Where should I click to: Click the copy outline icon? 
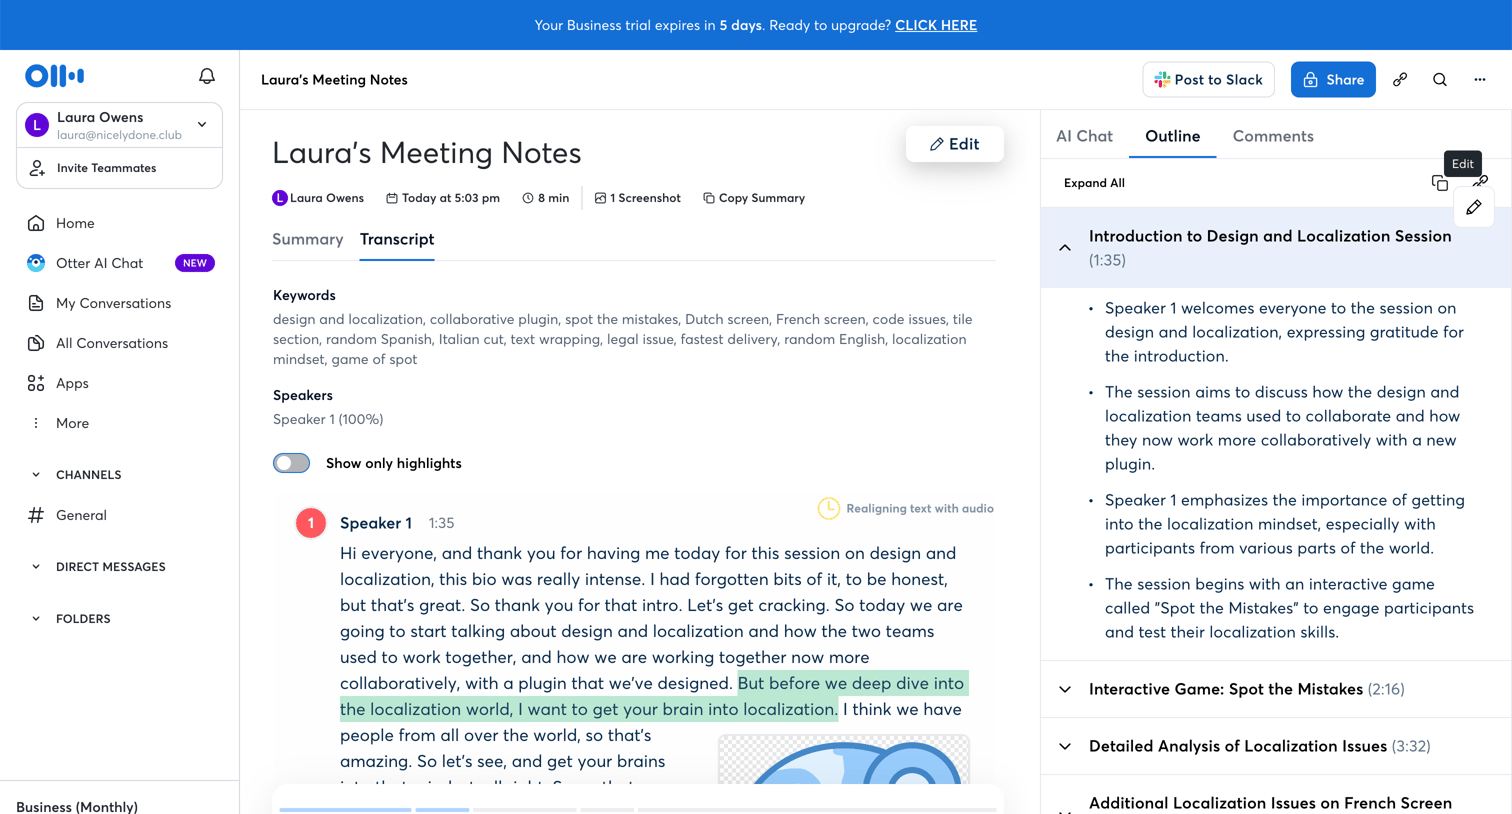point(1440,183)
